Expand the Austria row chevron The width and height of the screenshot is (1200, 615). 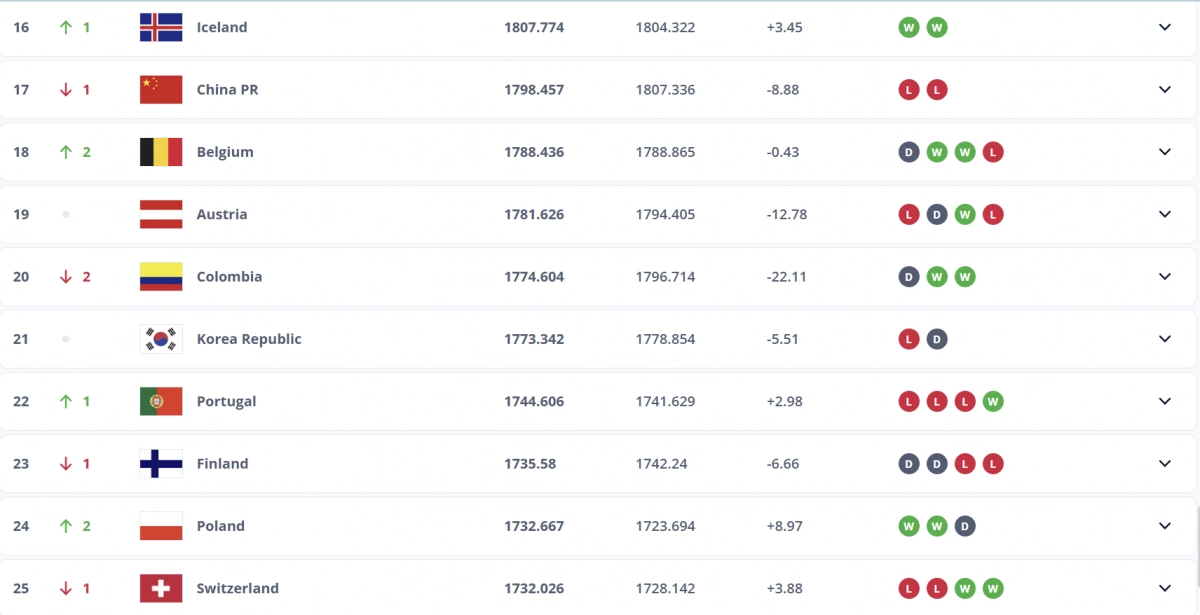[x=1164, y=214]
